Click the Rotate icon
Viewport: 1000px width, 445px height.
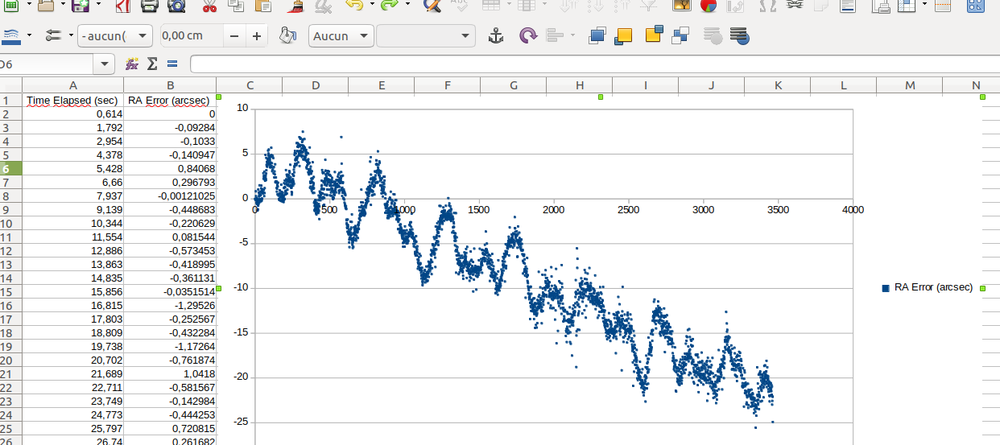pyautogui.click(x=527, y=36)
